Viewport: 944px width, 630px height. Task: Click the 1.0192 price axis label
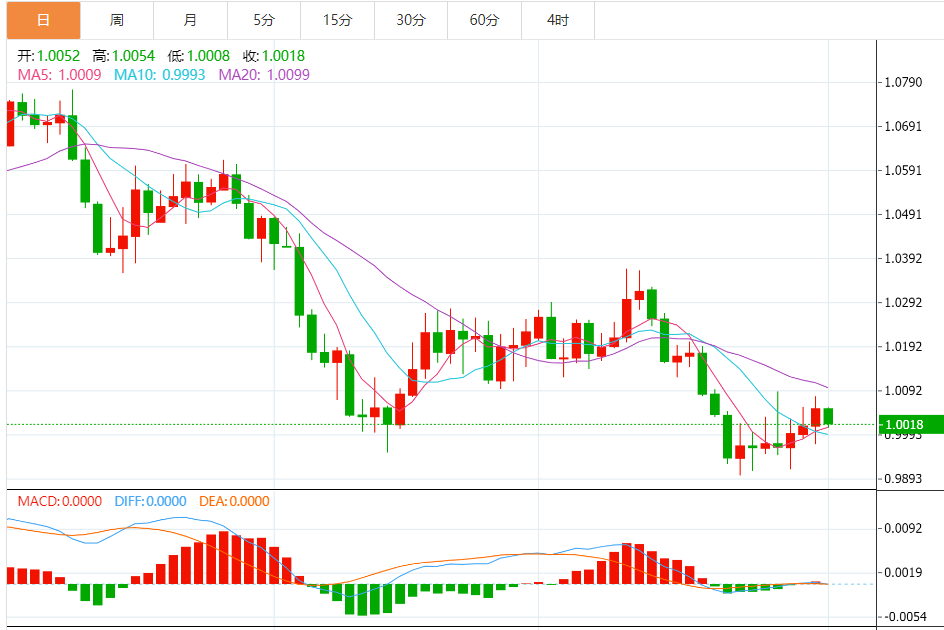click(903, 346)
